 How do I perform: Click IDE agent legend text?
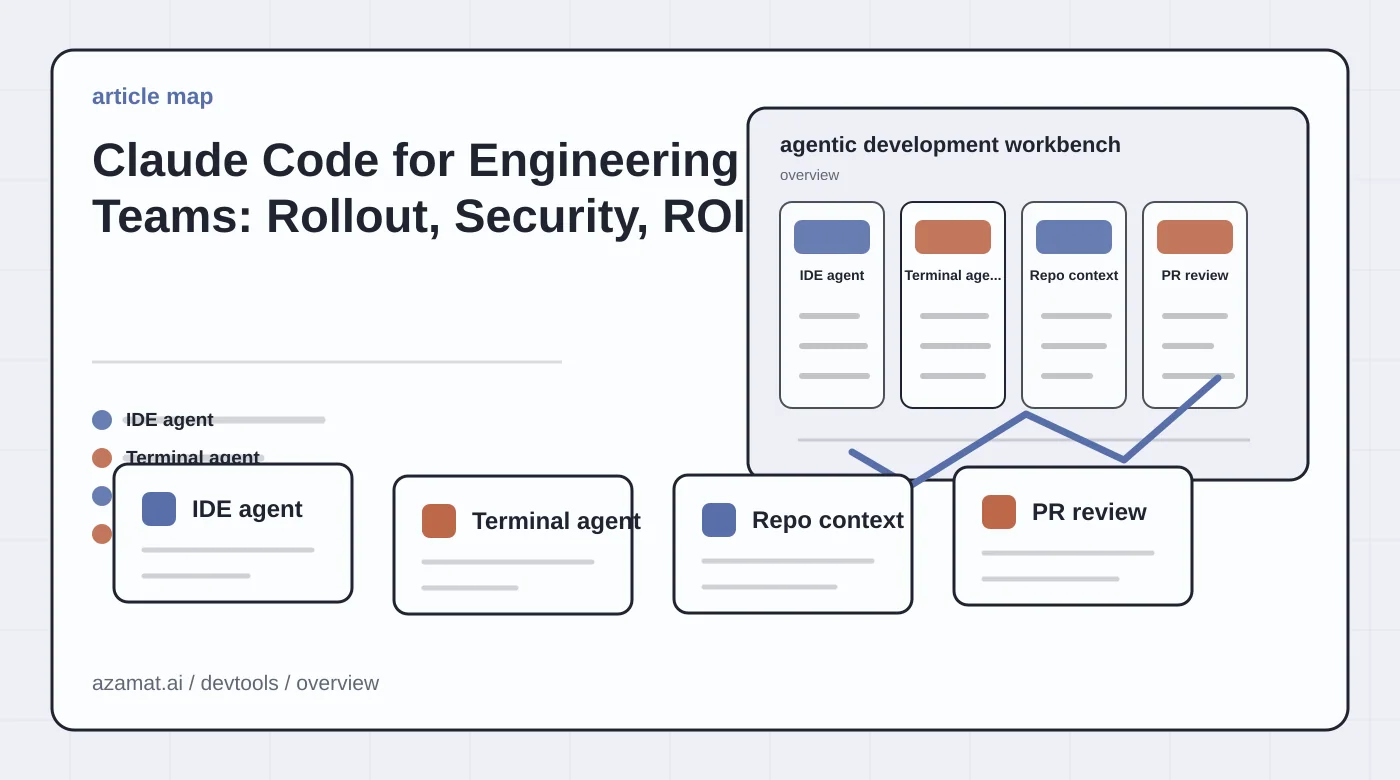point(170,420)
